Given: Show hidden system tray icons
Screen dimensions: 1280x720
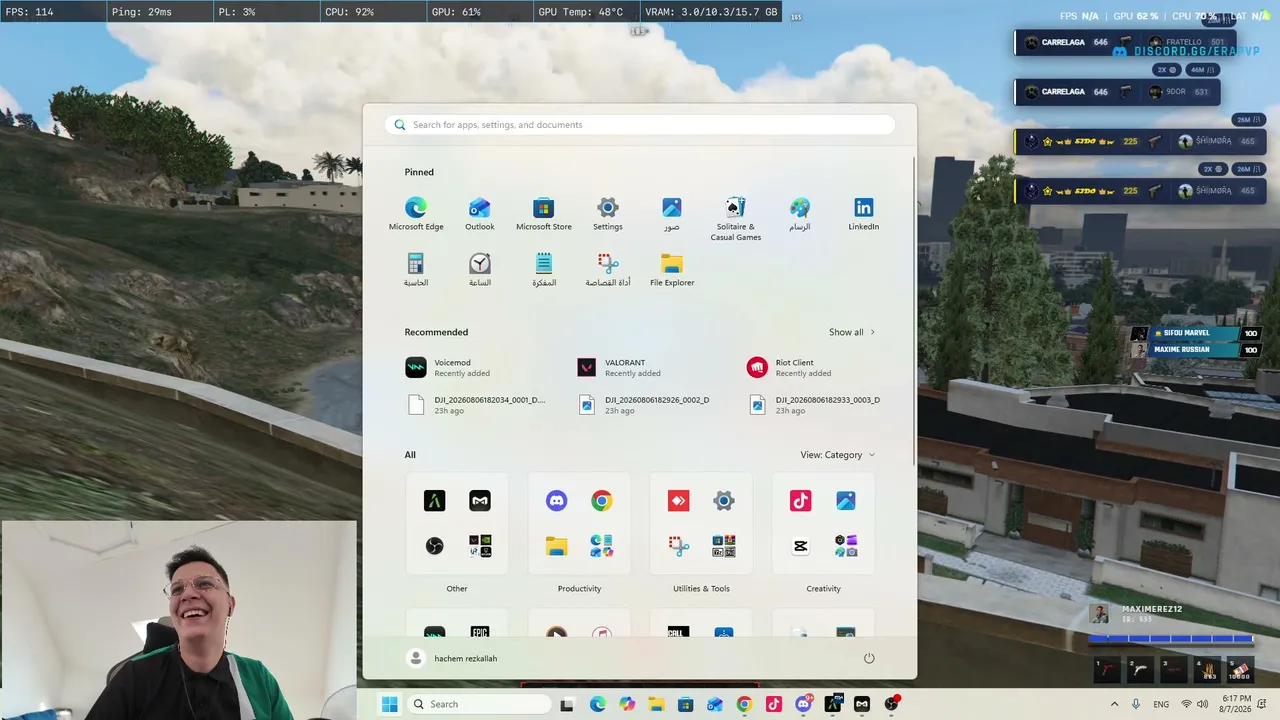Looking at the screenshot, I should (1114, 704).
